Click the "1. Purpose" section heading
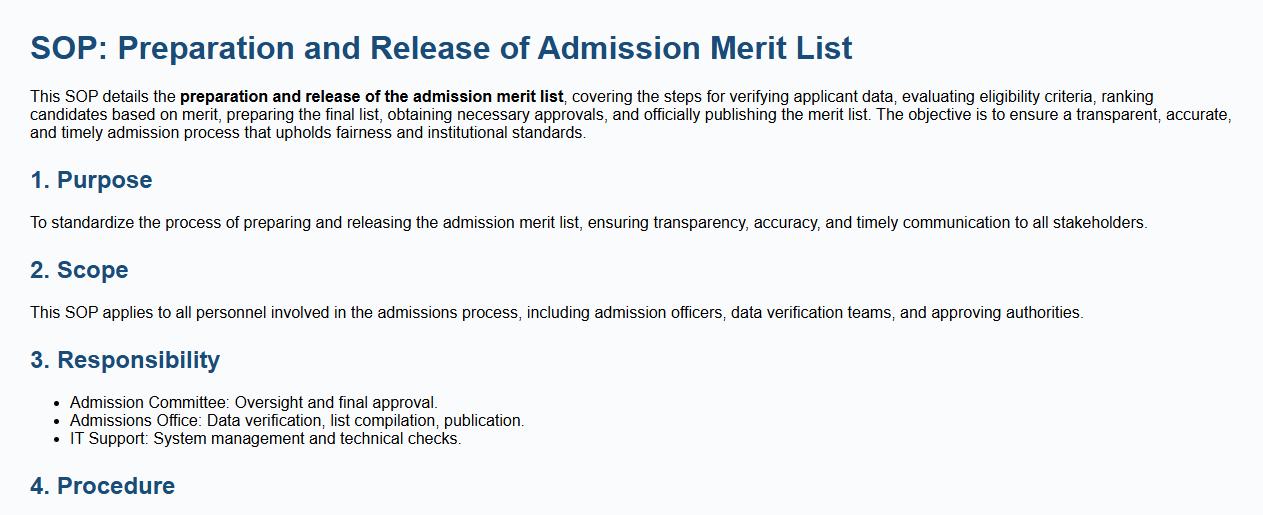Viewport: 1263px width, 515px height. [91, 180]
